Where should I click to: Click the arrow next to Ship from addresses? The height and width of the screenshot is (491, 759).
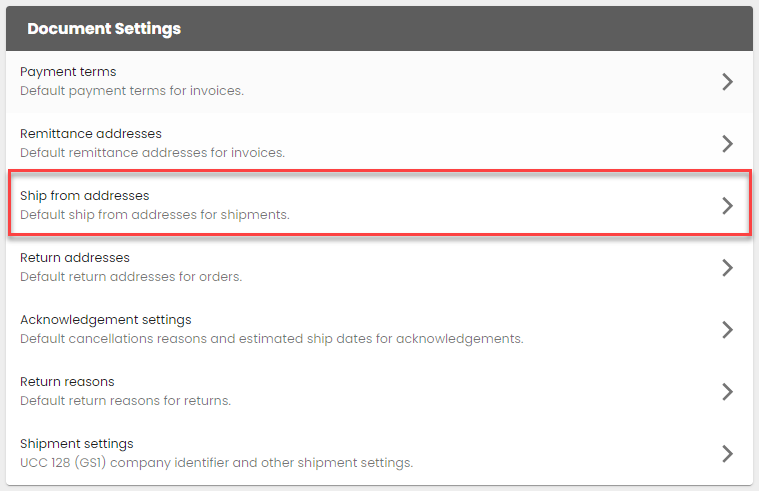pyautogui.click(x=728, y=206)
